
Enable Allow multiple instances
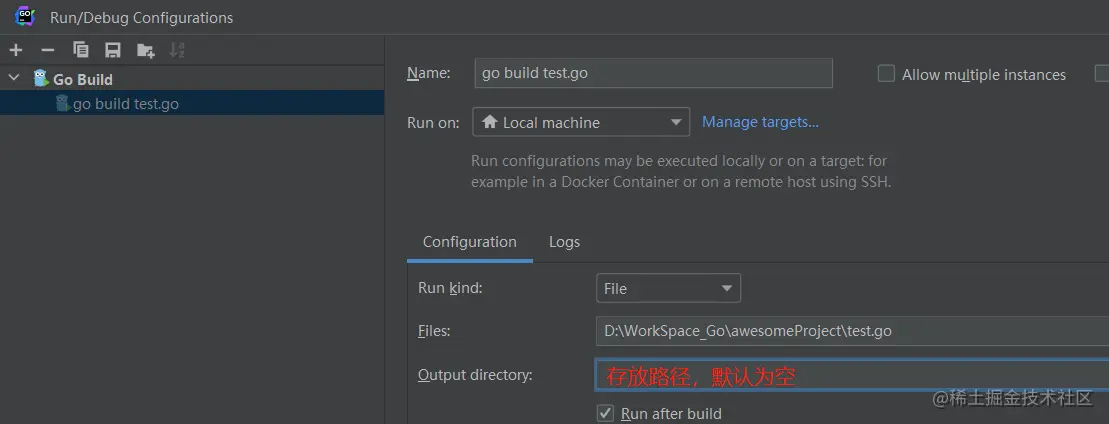(x=886, y=74)
